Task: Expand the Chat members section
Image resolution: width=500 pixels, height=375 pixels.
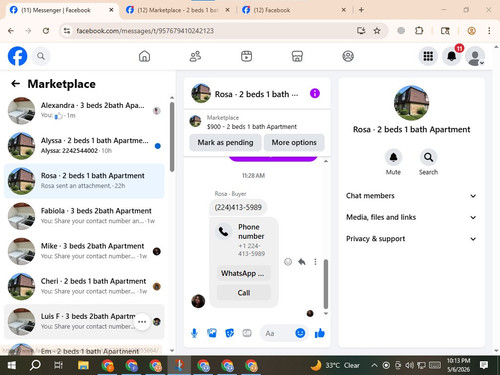Action: coord(411,196)
